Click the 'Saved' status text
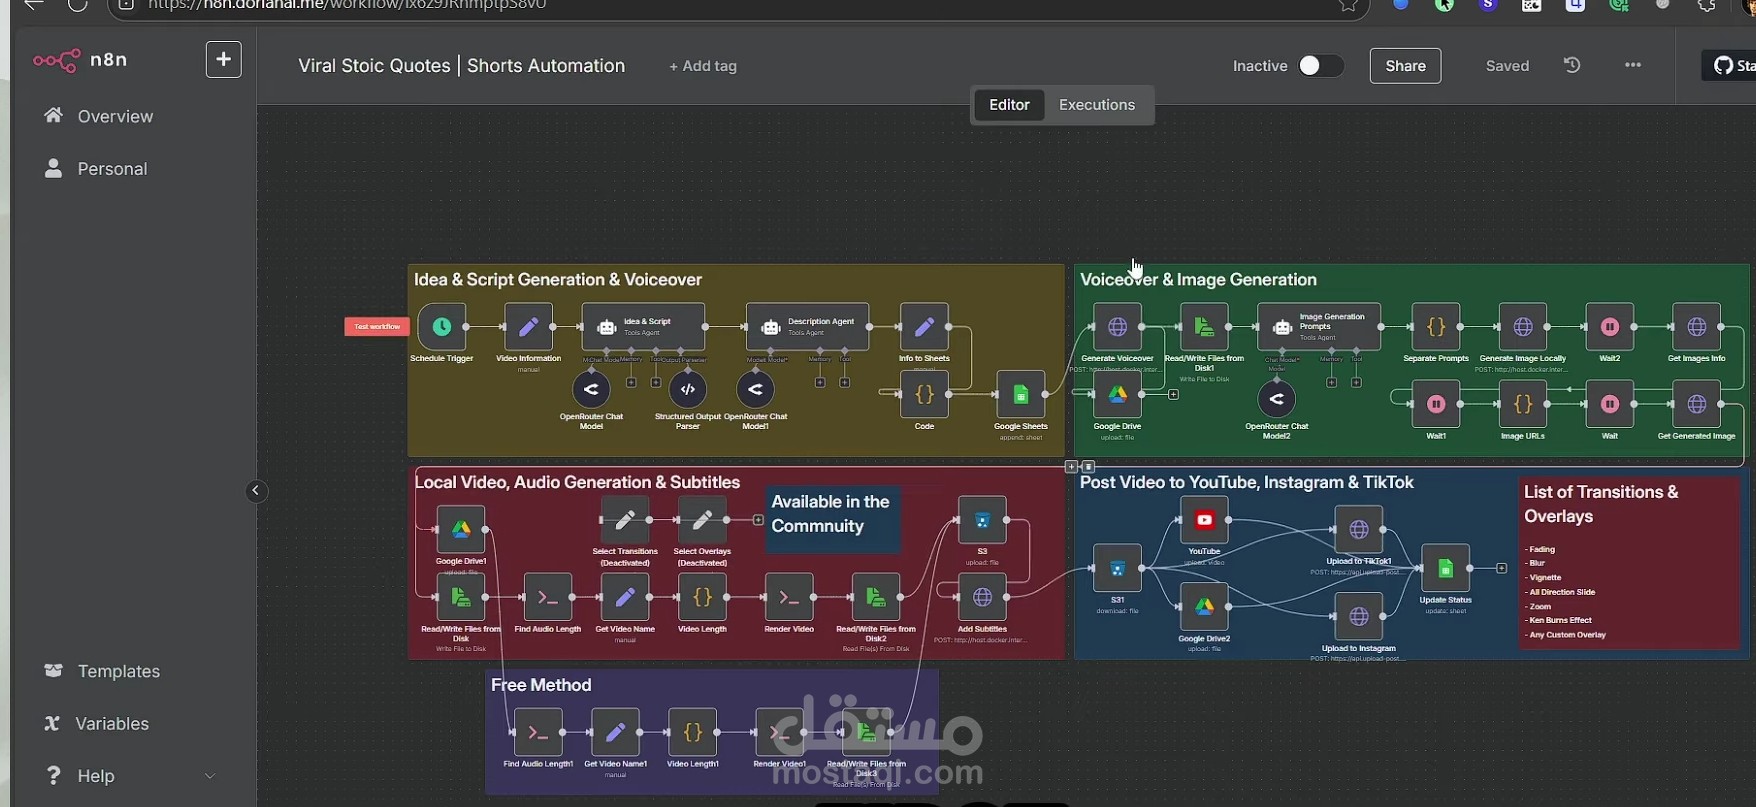The width and height of the screenshot is (1756, 807). 1507,66
